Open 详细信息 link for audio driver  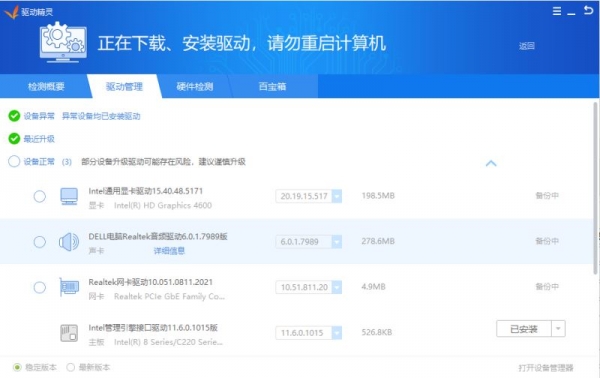pyautogui.click(x=169, y=251)
